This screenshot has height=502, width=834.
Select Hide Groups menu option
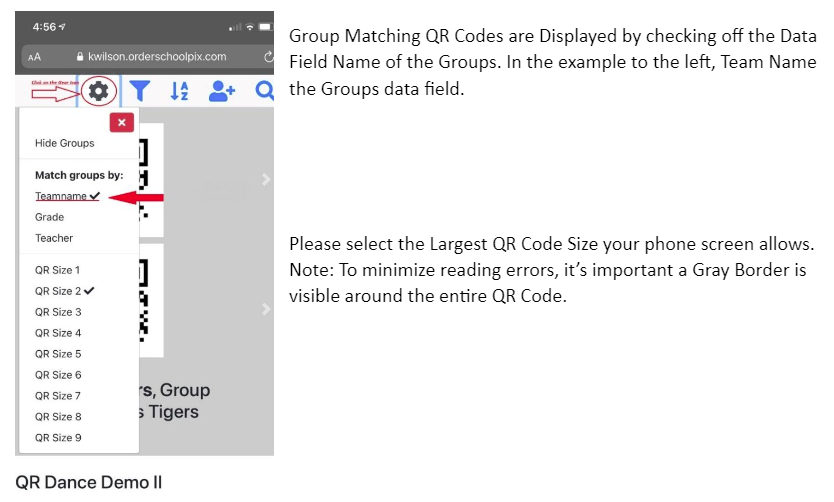point(64,143)
